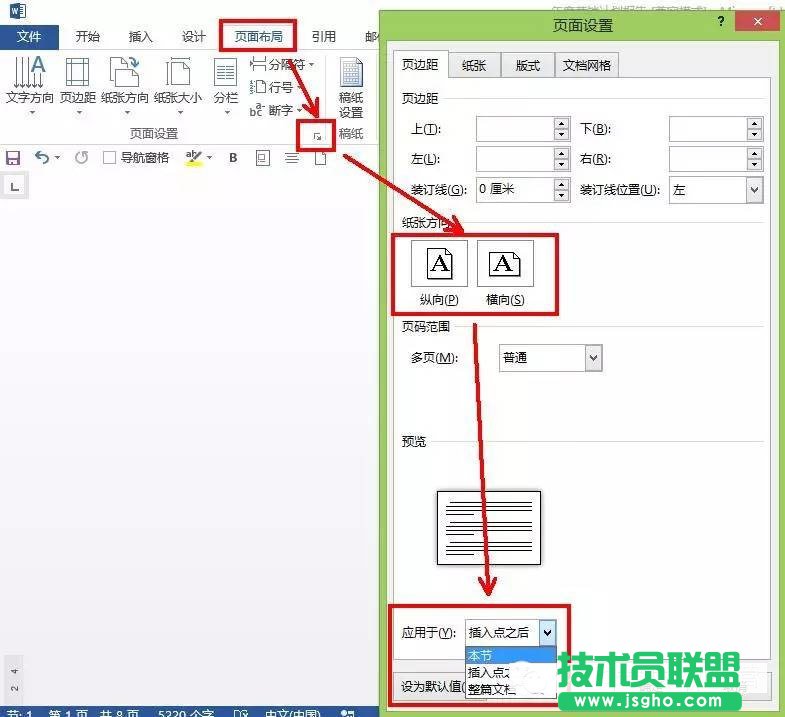
Task: Open the Breaks (分隔符) menu
Action: (282, 65)
